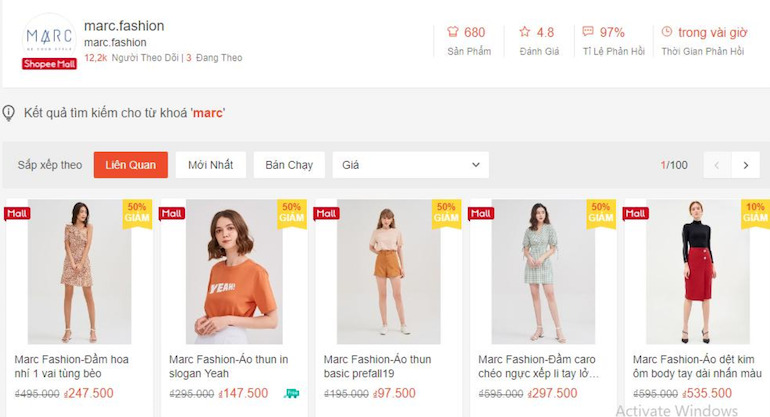Image resolution: width=770 pixels, height=417 pixels.
Task: Click the marc.fashion username under shop name
Action: point(115,43)
